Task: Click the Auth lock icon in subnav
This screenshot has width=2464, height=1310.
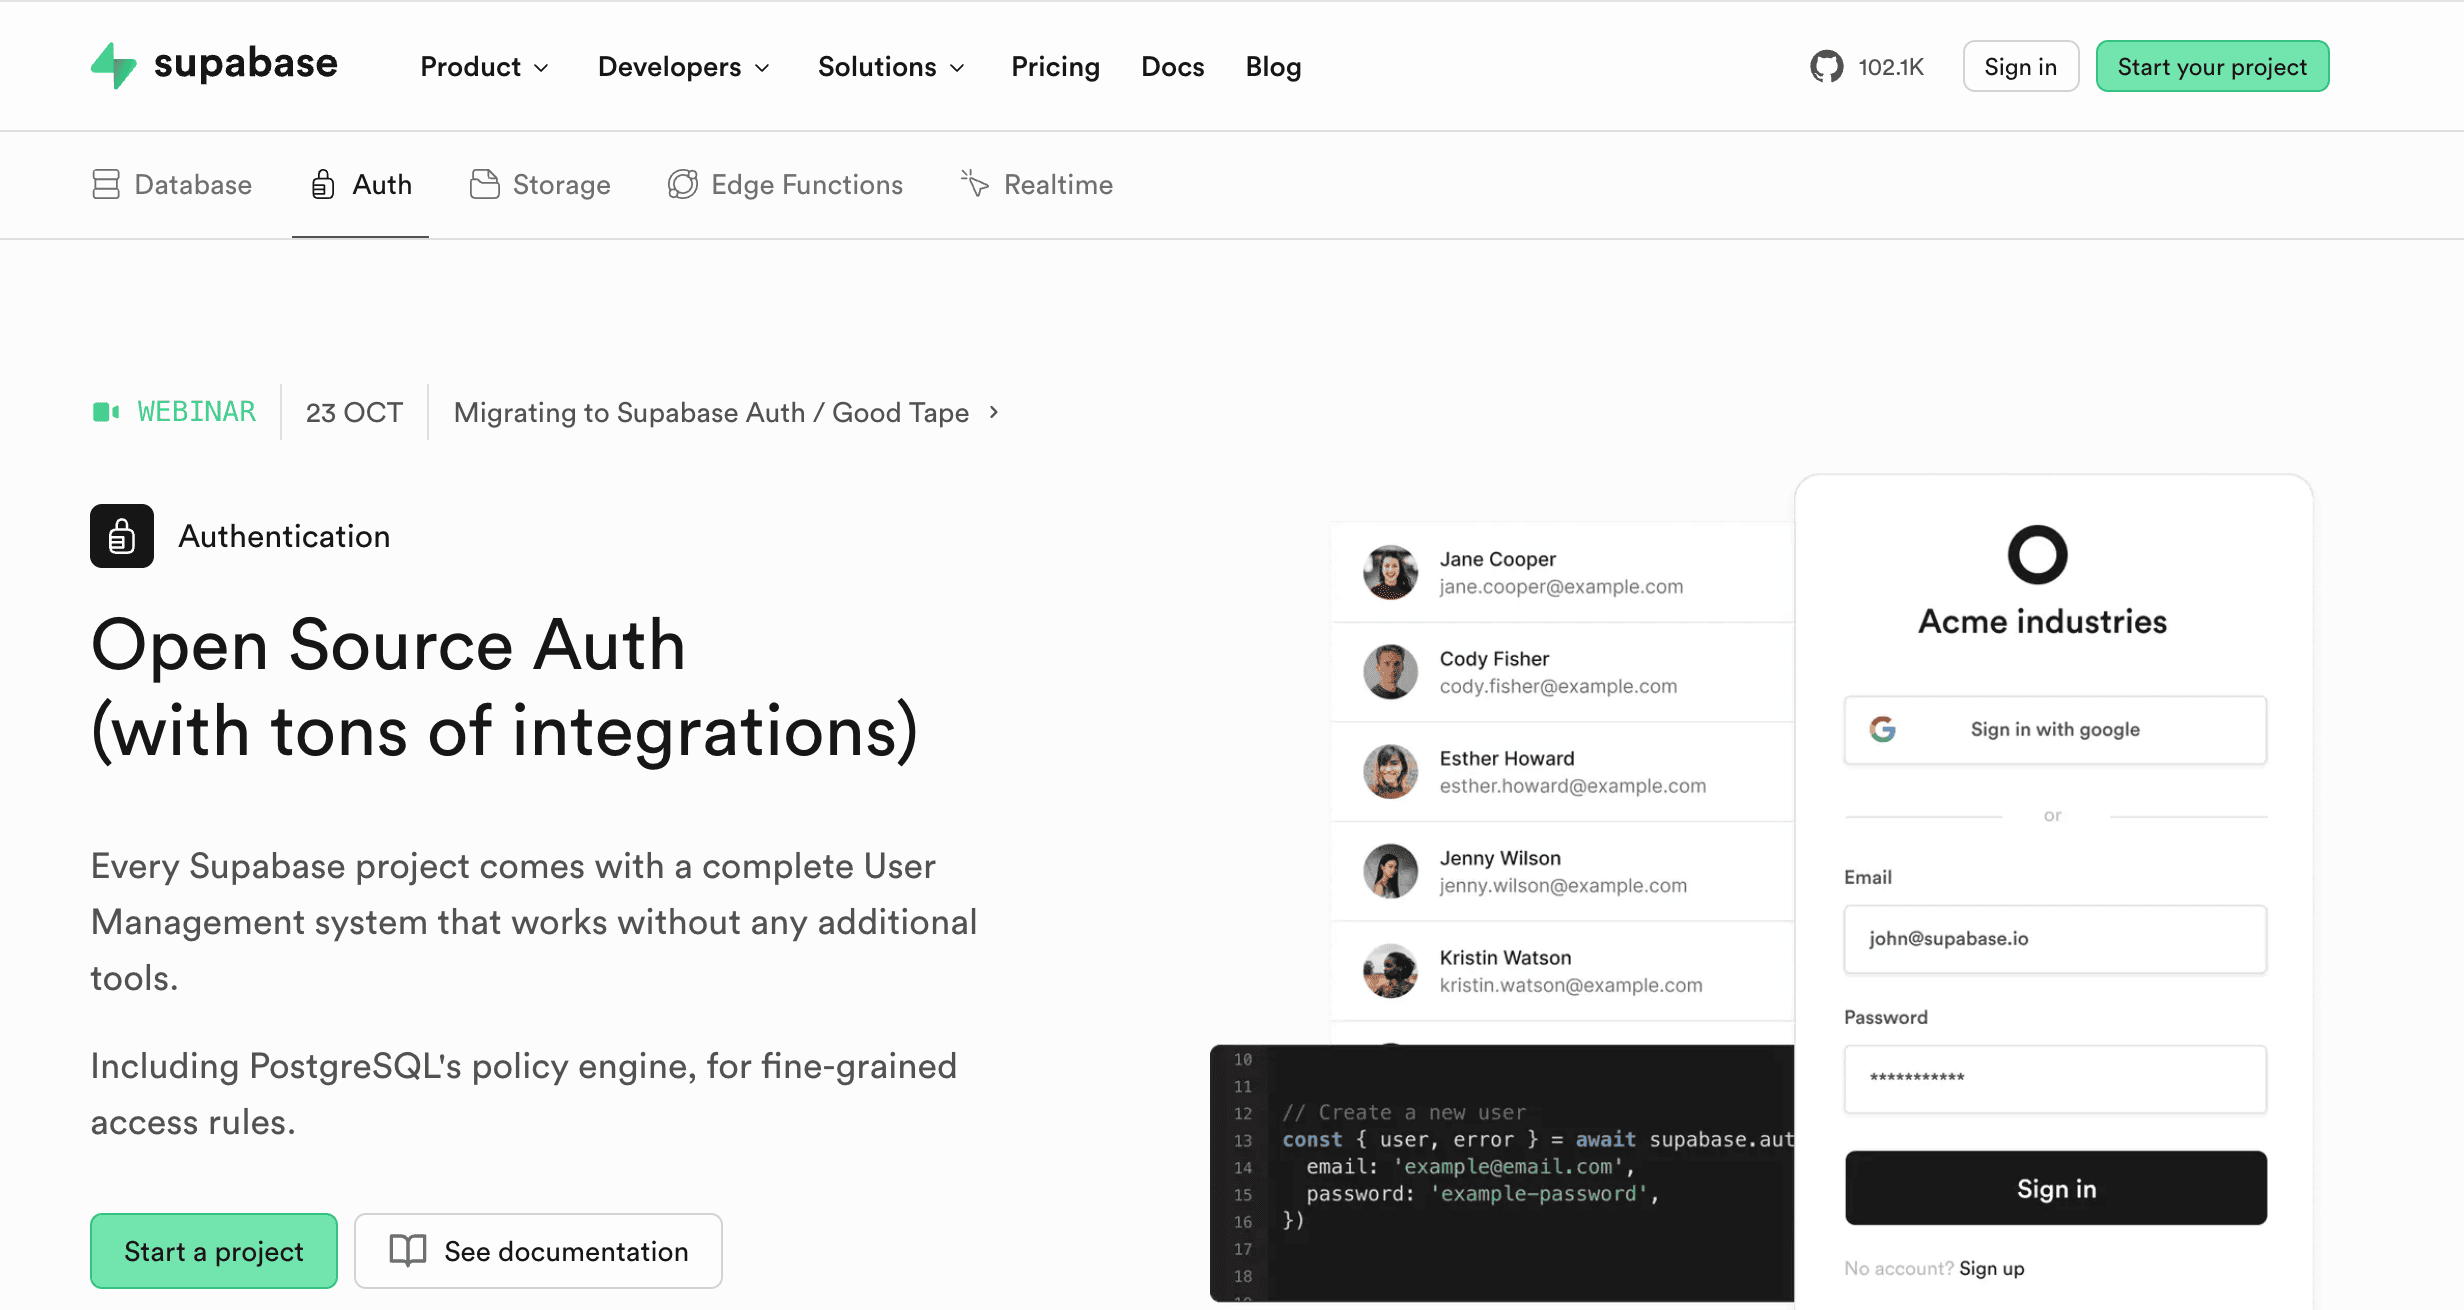Action: coord(323,184)
